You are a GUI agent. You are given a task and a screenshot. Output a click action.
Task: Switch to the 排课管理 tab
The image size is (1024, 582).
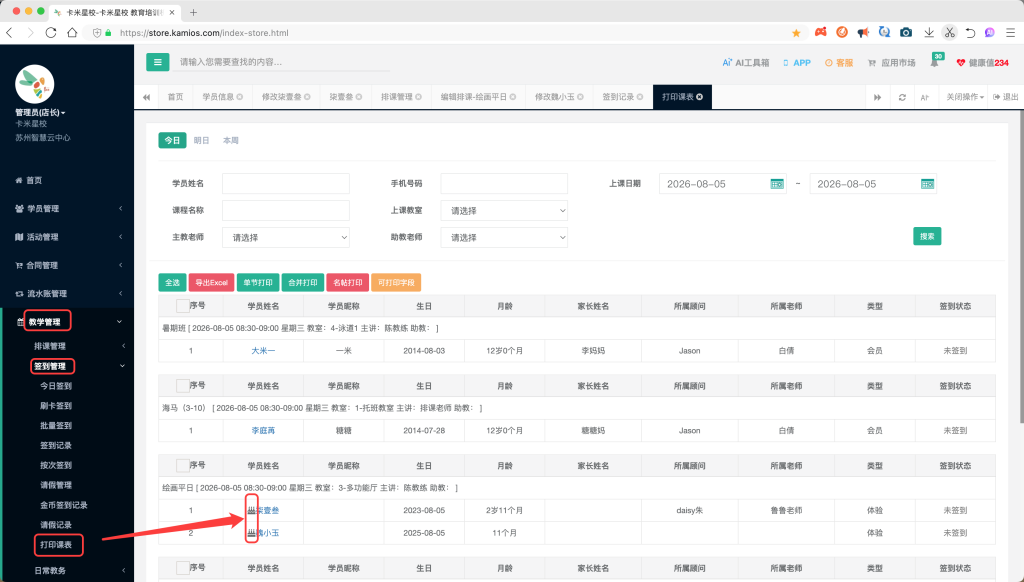point(401,97)
